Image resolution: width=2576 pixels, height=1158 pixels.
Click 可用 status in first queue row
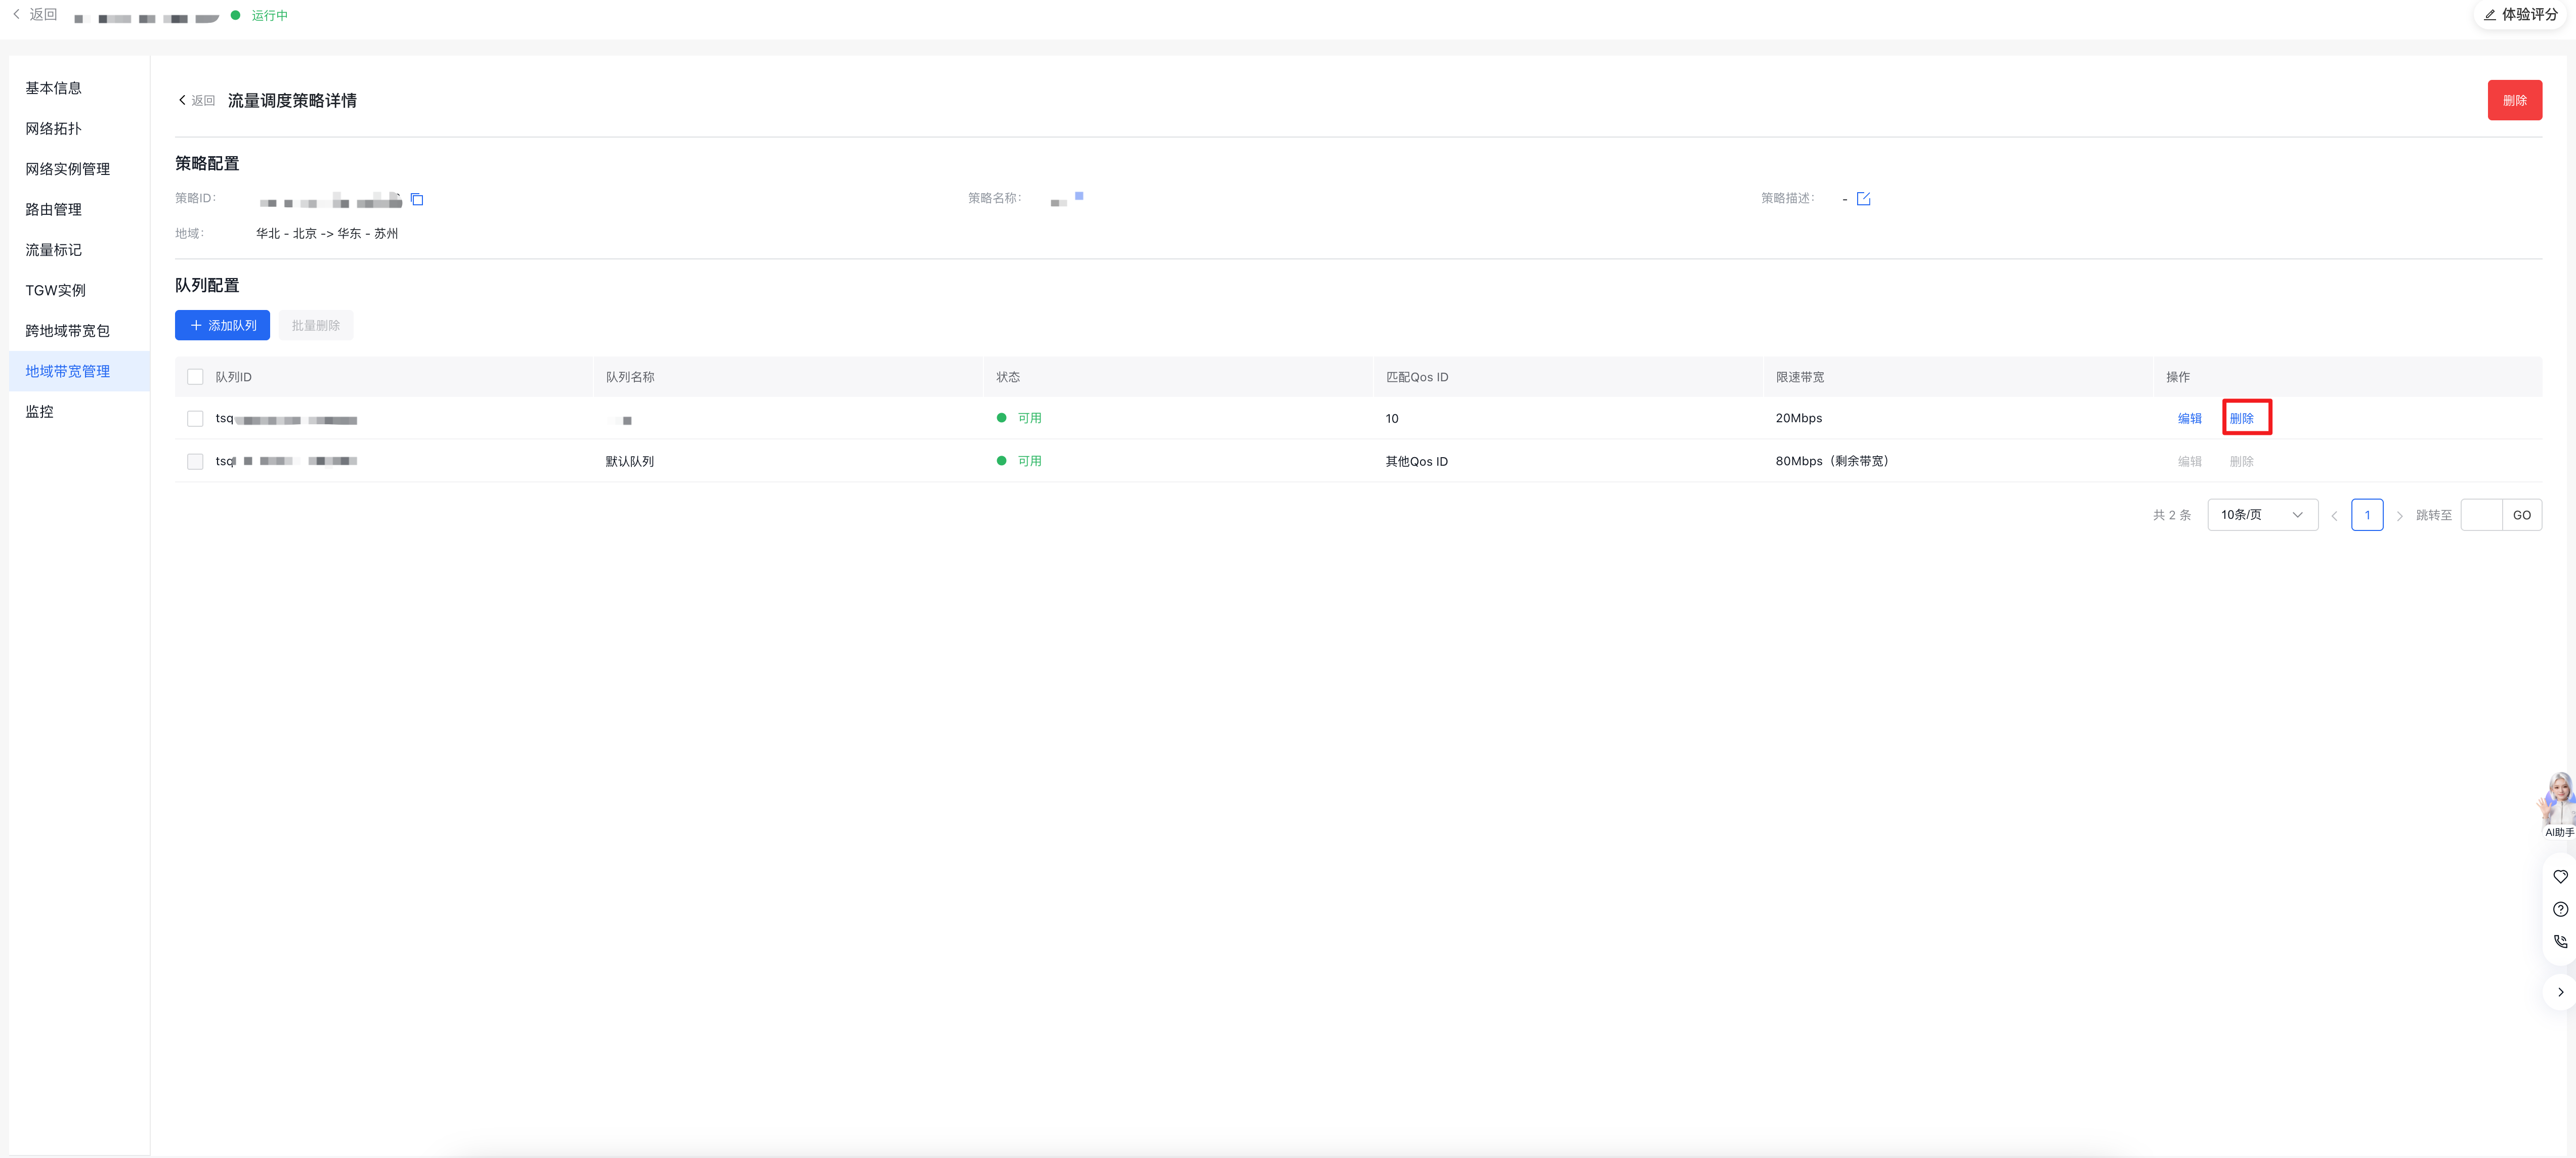(x=1029, y=418)
